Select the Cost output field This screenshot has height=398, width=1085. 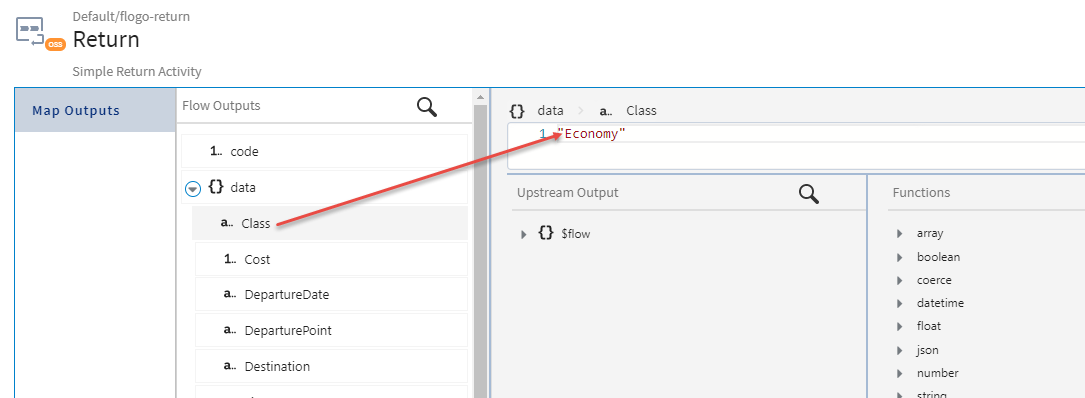[331, 259]
